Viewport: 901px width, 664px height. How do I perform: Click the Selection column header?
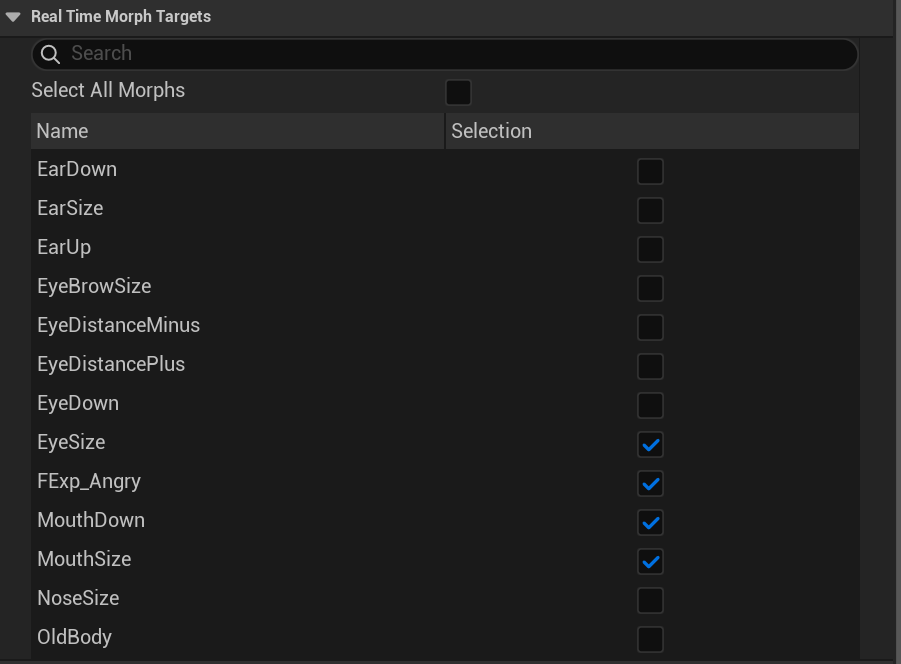click(652, 131)
